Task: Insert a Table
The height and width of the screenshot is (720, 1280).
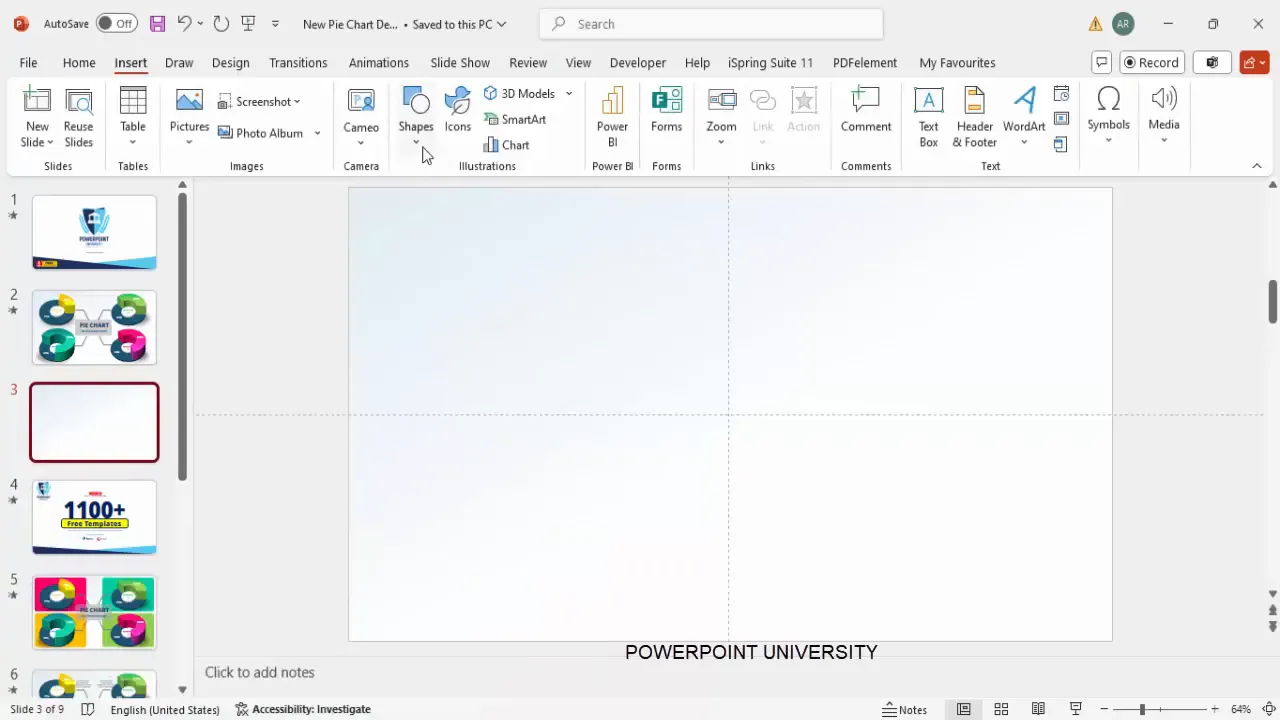Action: [x=133, y=117]
